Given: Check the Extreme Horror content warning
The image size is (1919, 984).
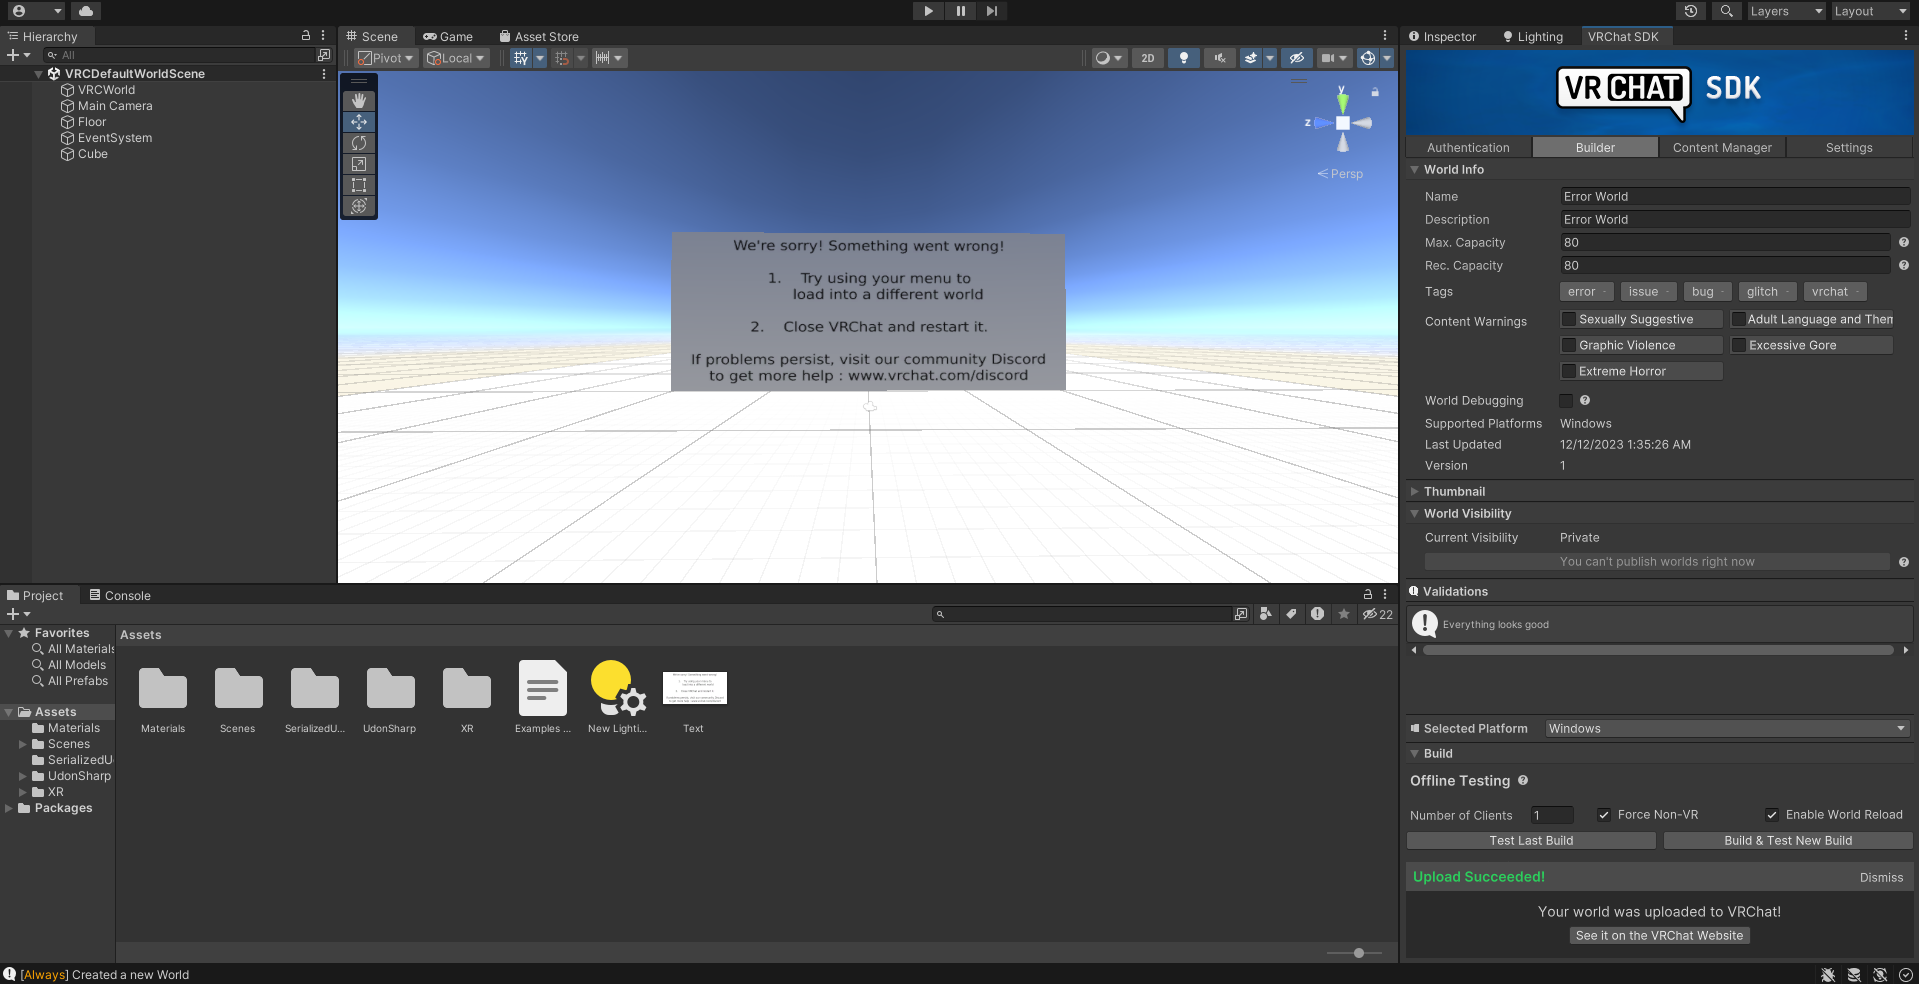Looking at the screenshot, I should click(1569, 371).
